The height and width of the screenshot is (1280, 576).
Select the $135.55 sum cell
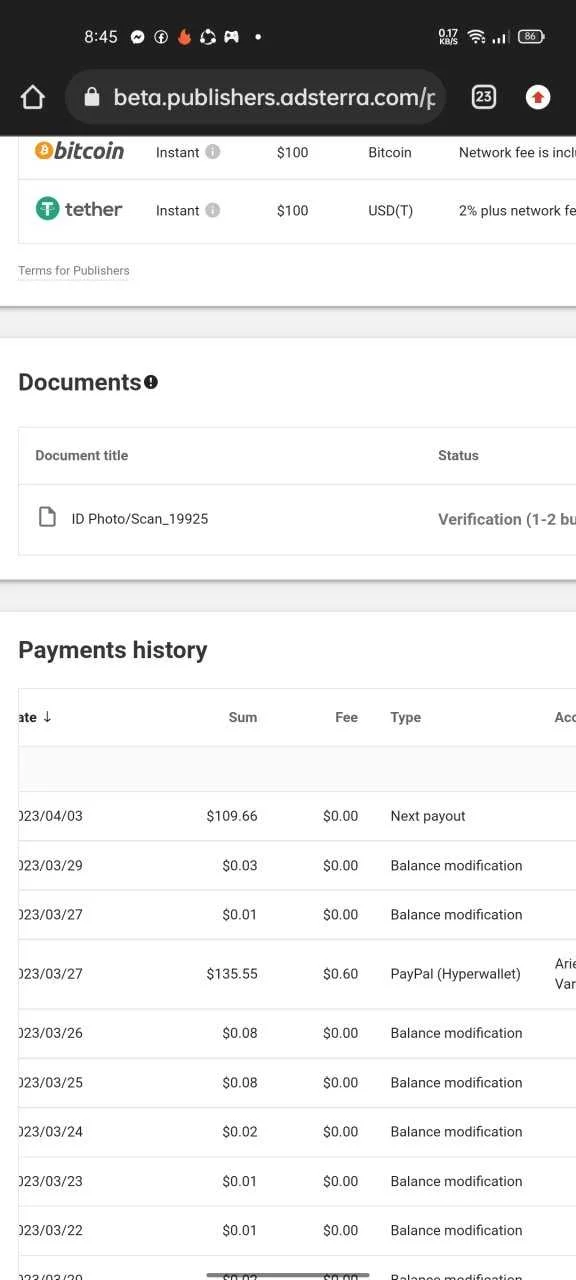click(x=232, y=974)
